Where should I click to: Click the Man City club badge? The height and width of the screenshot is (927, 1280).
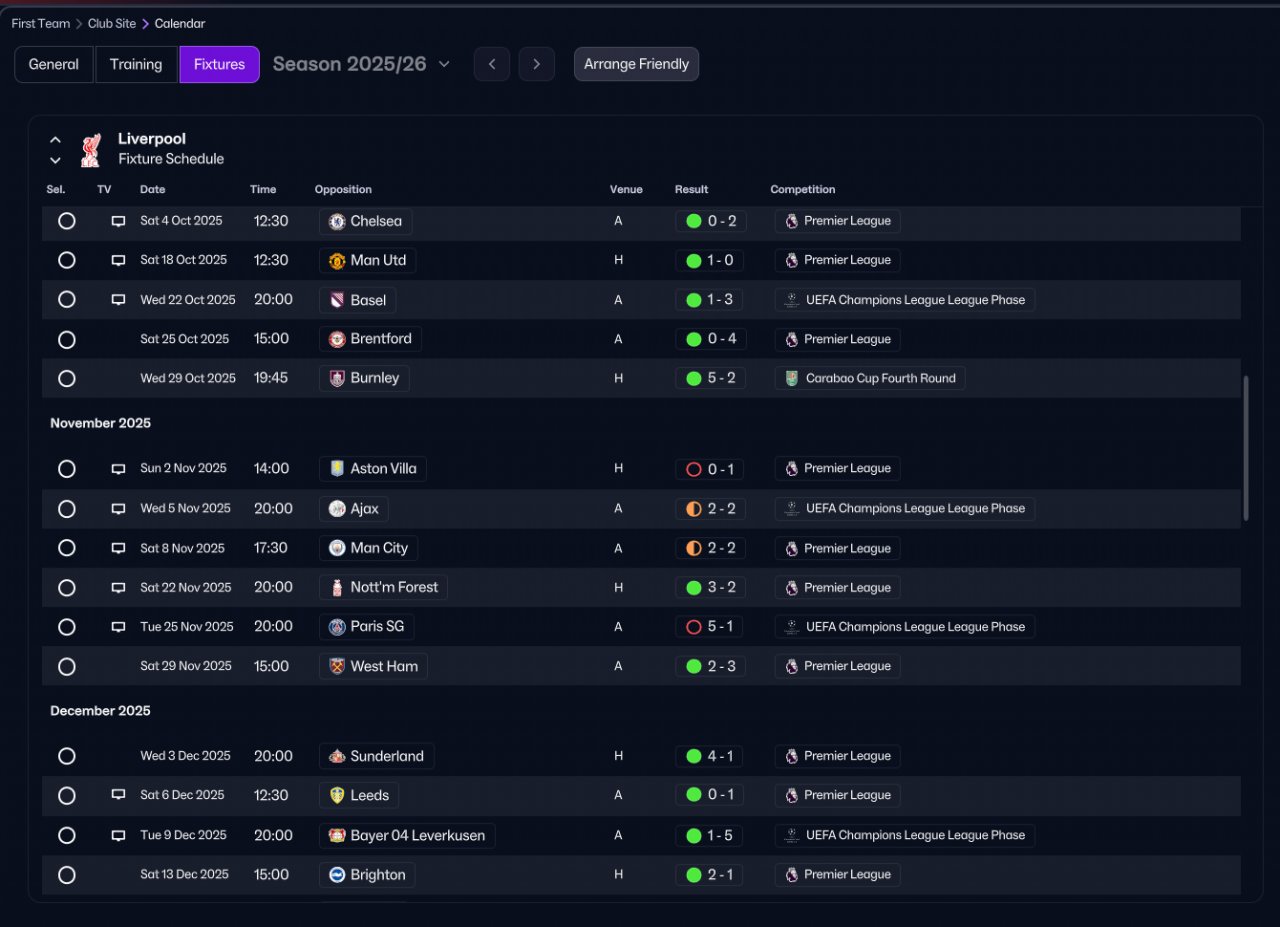(337, 548)
